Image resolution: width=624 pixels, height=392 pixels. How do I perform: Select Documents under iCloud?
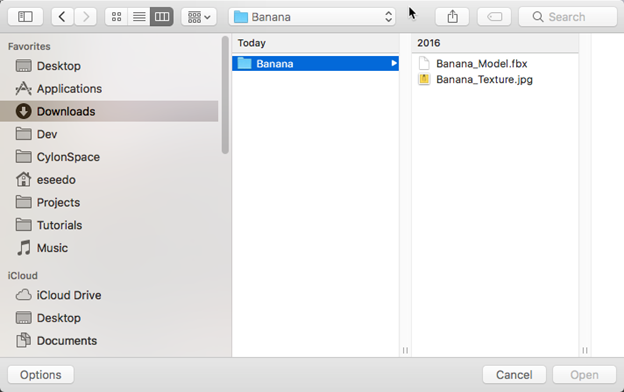pos(109,340)
